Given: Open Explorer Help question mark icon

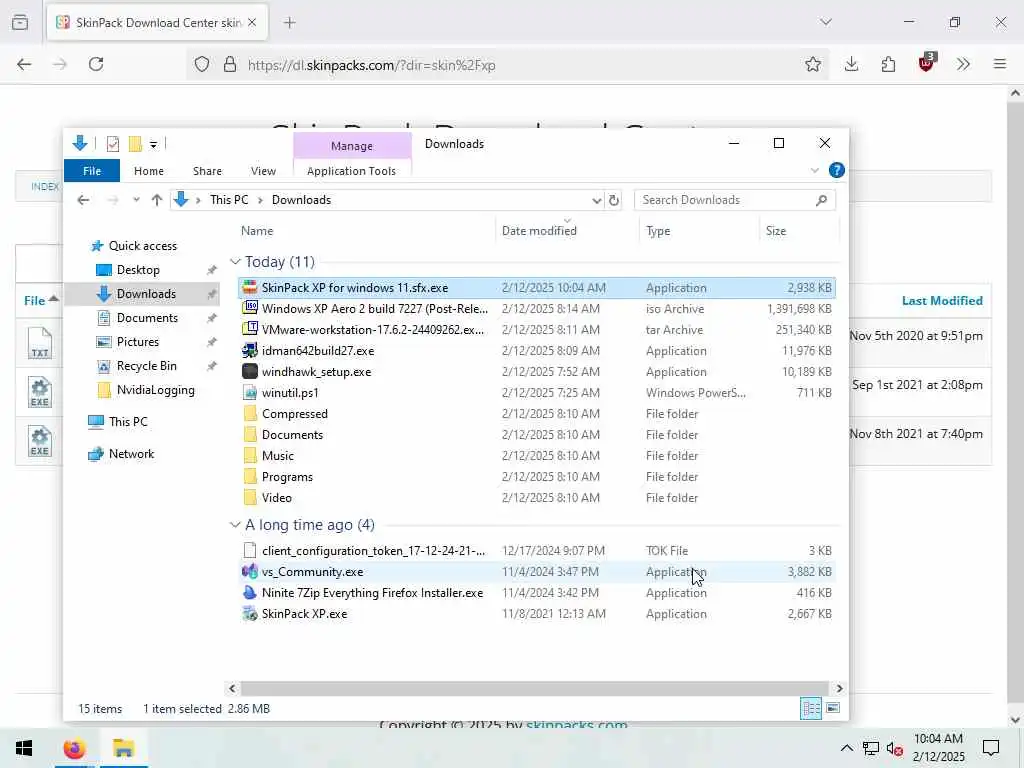Looking at the screenshot, I should point(837,170).
